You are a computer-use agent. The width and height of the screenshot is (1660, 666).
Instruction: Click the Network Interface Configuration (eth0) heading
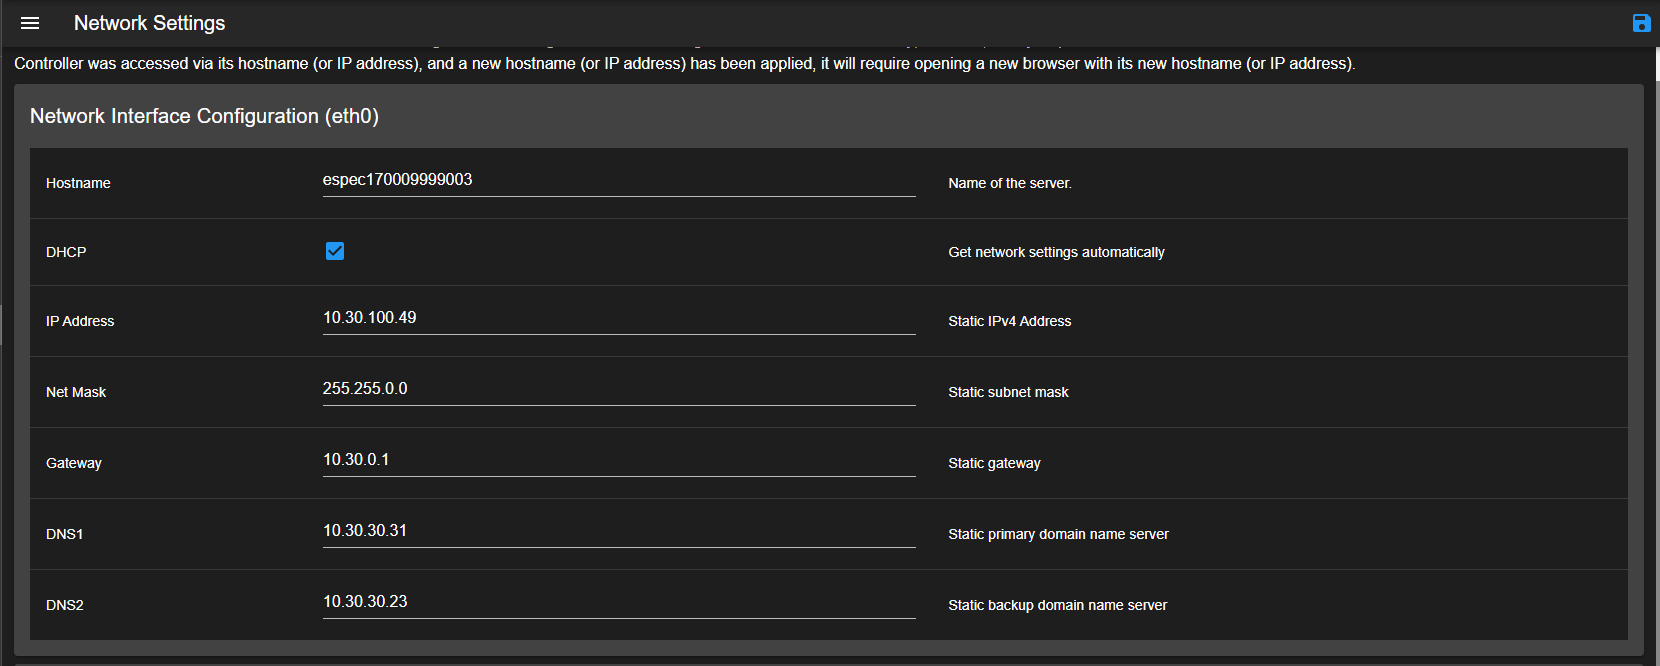[x=204, y=116]
